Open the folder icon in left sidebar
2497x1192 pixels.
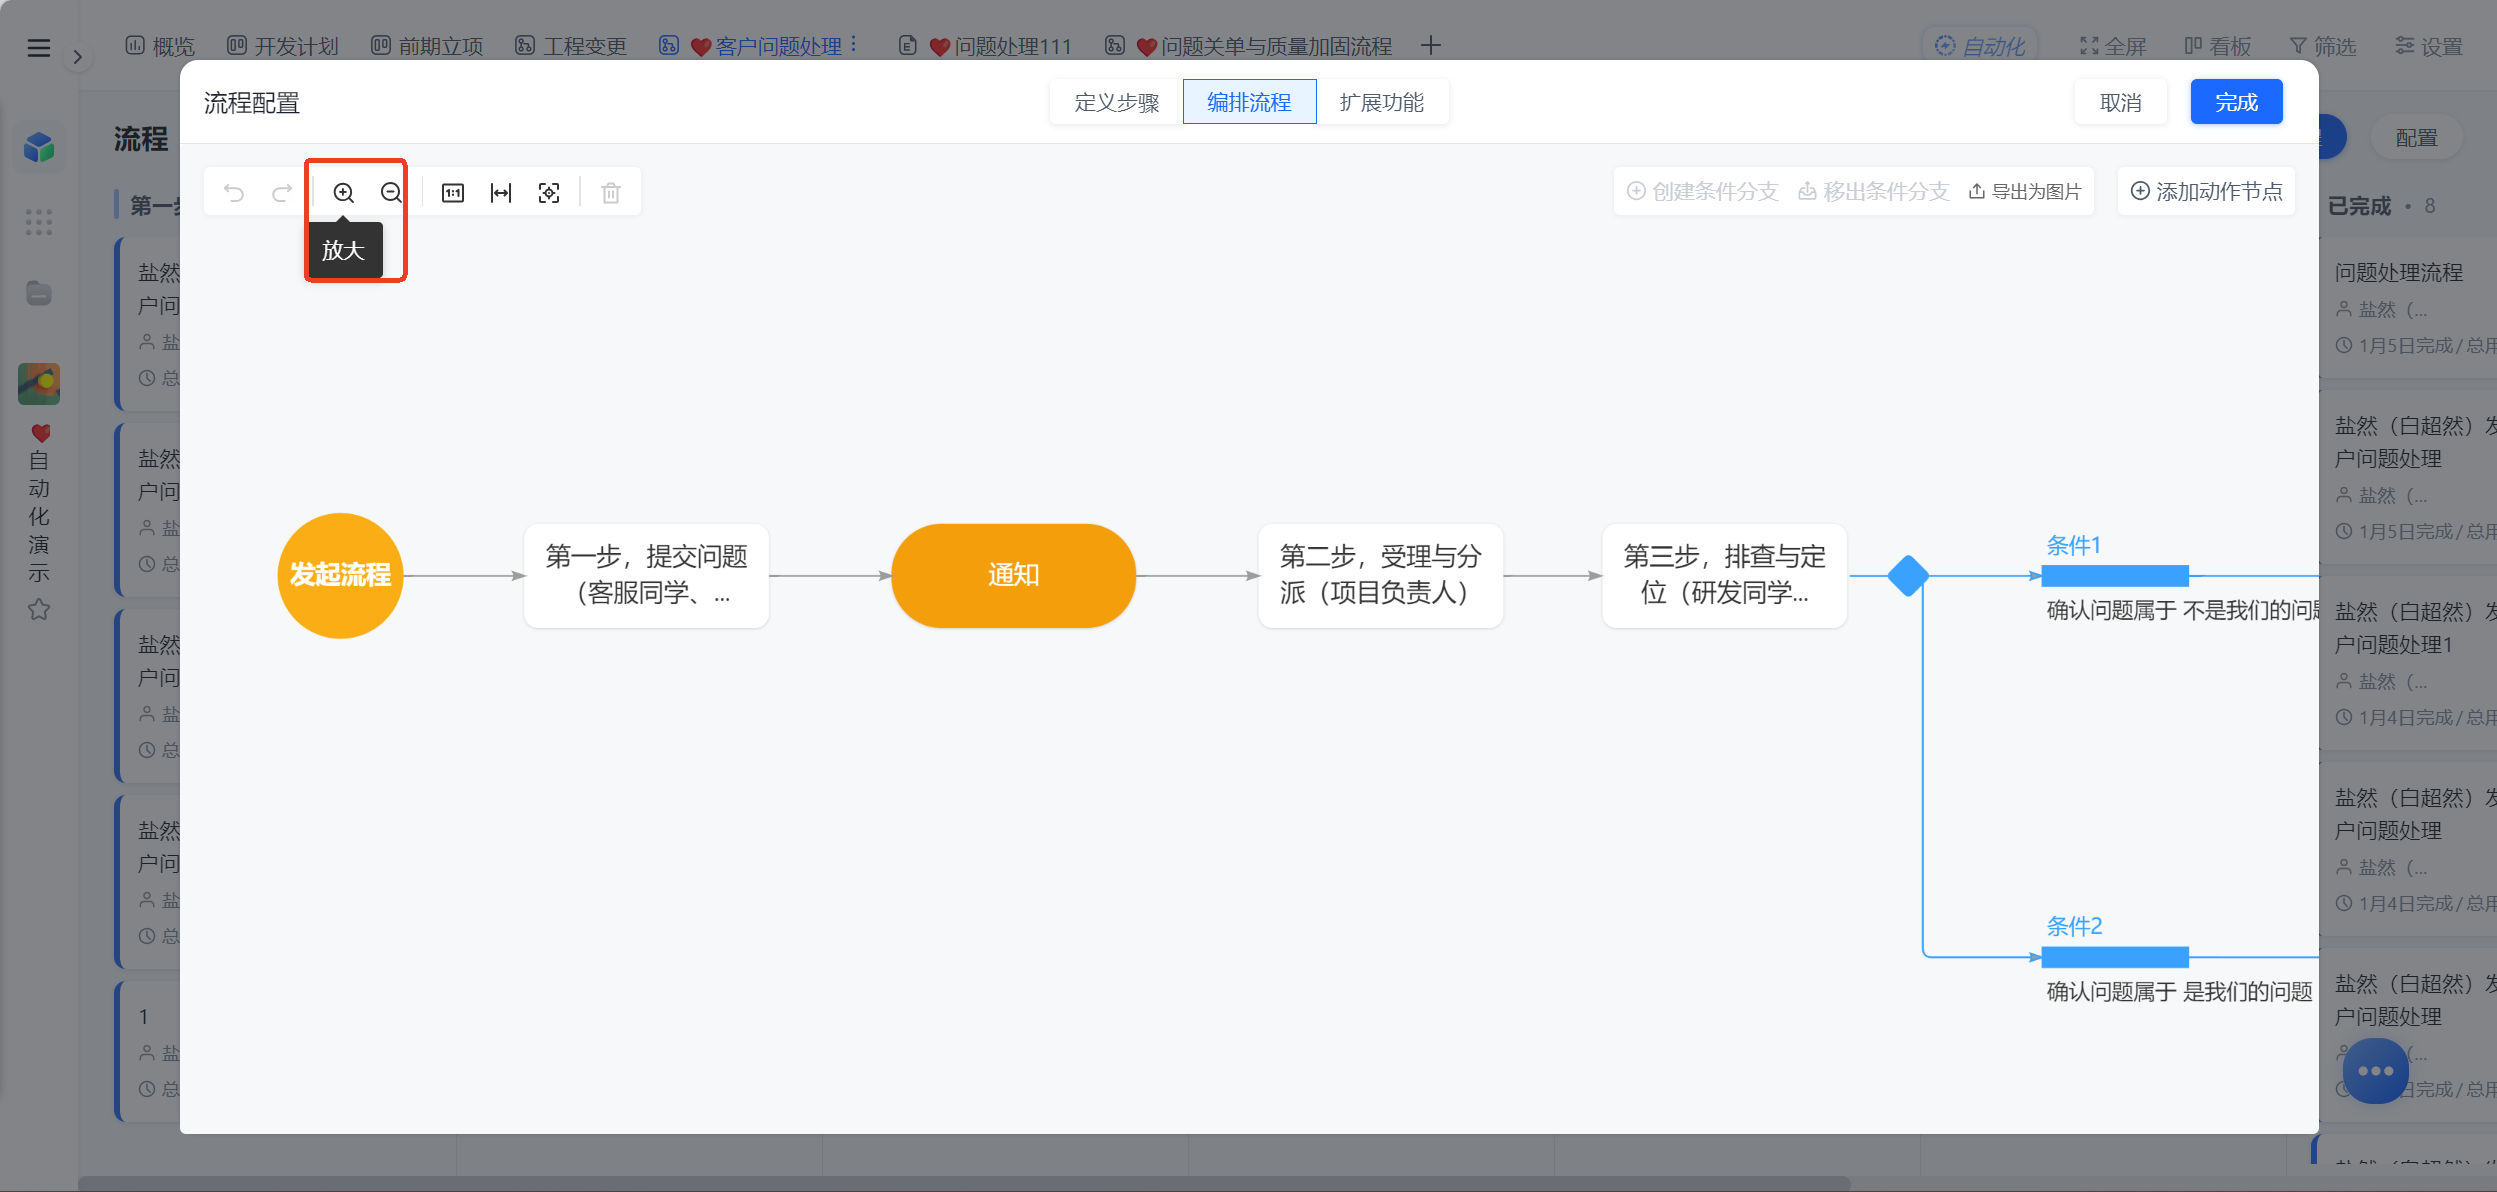[x=39, y=293]
